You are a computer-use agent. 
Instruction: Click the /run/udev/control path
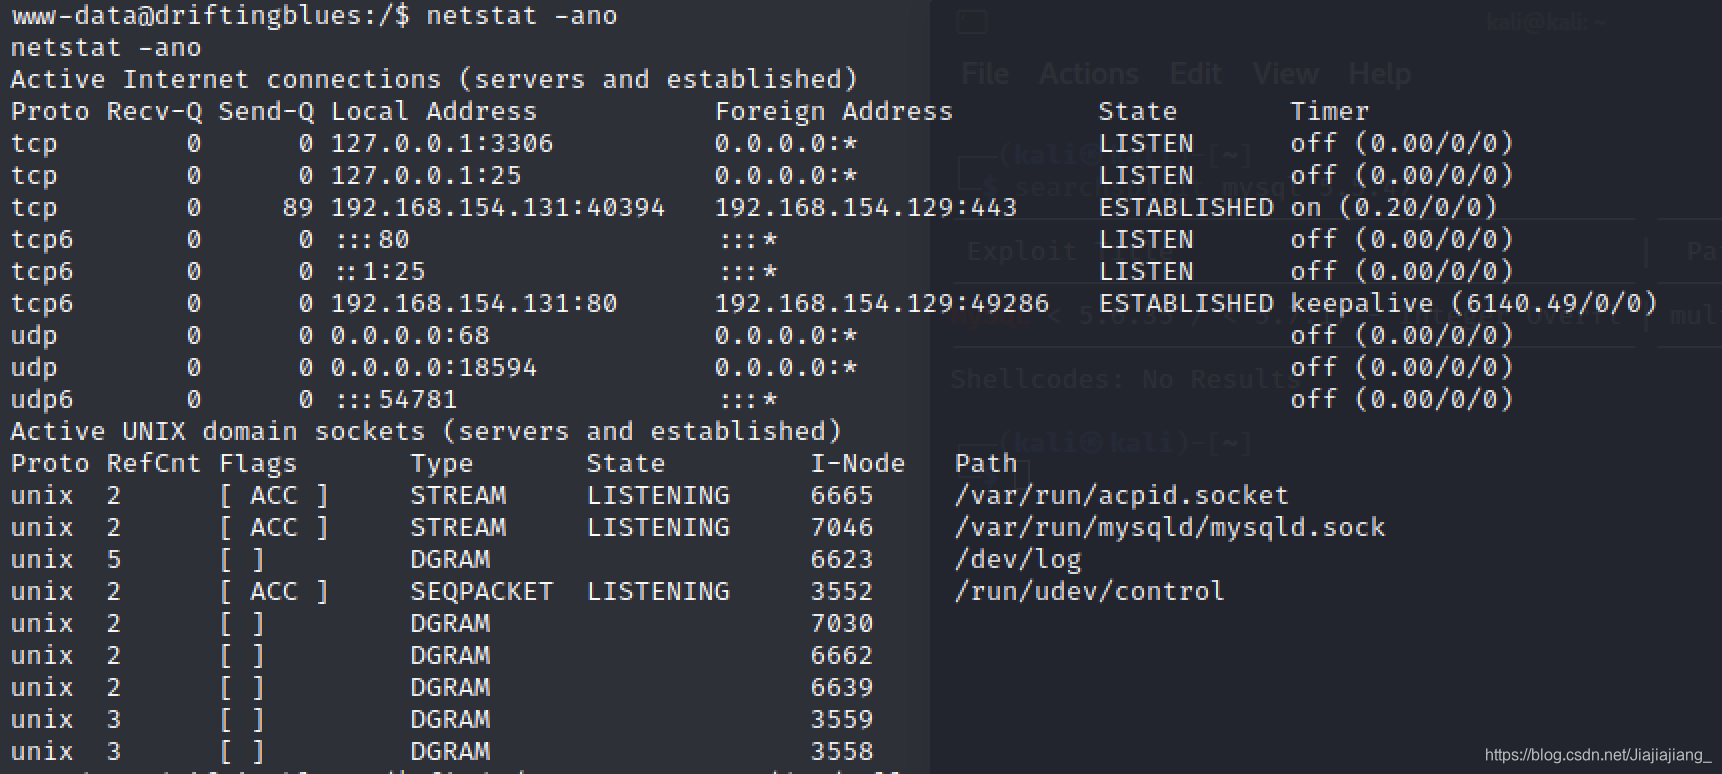pyautogui.click(x=1089, y=592)
